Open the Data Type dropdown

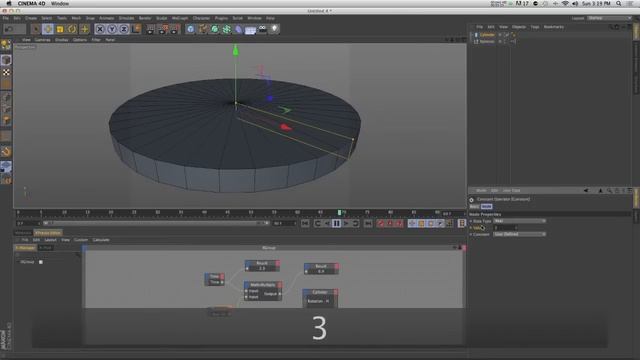[x=519, y=221]
